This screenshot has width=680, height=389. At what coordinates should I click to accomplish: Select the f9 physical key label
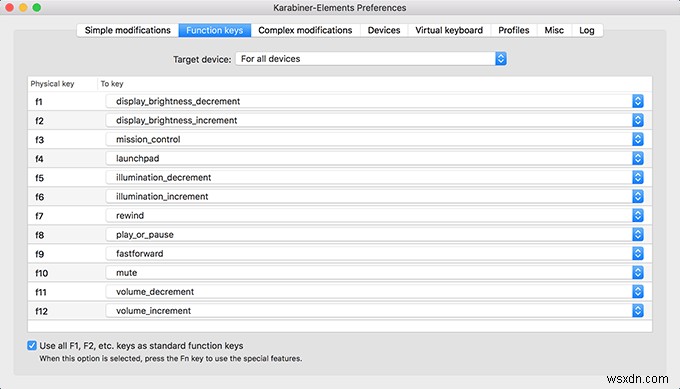click(39, 254)
